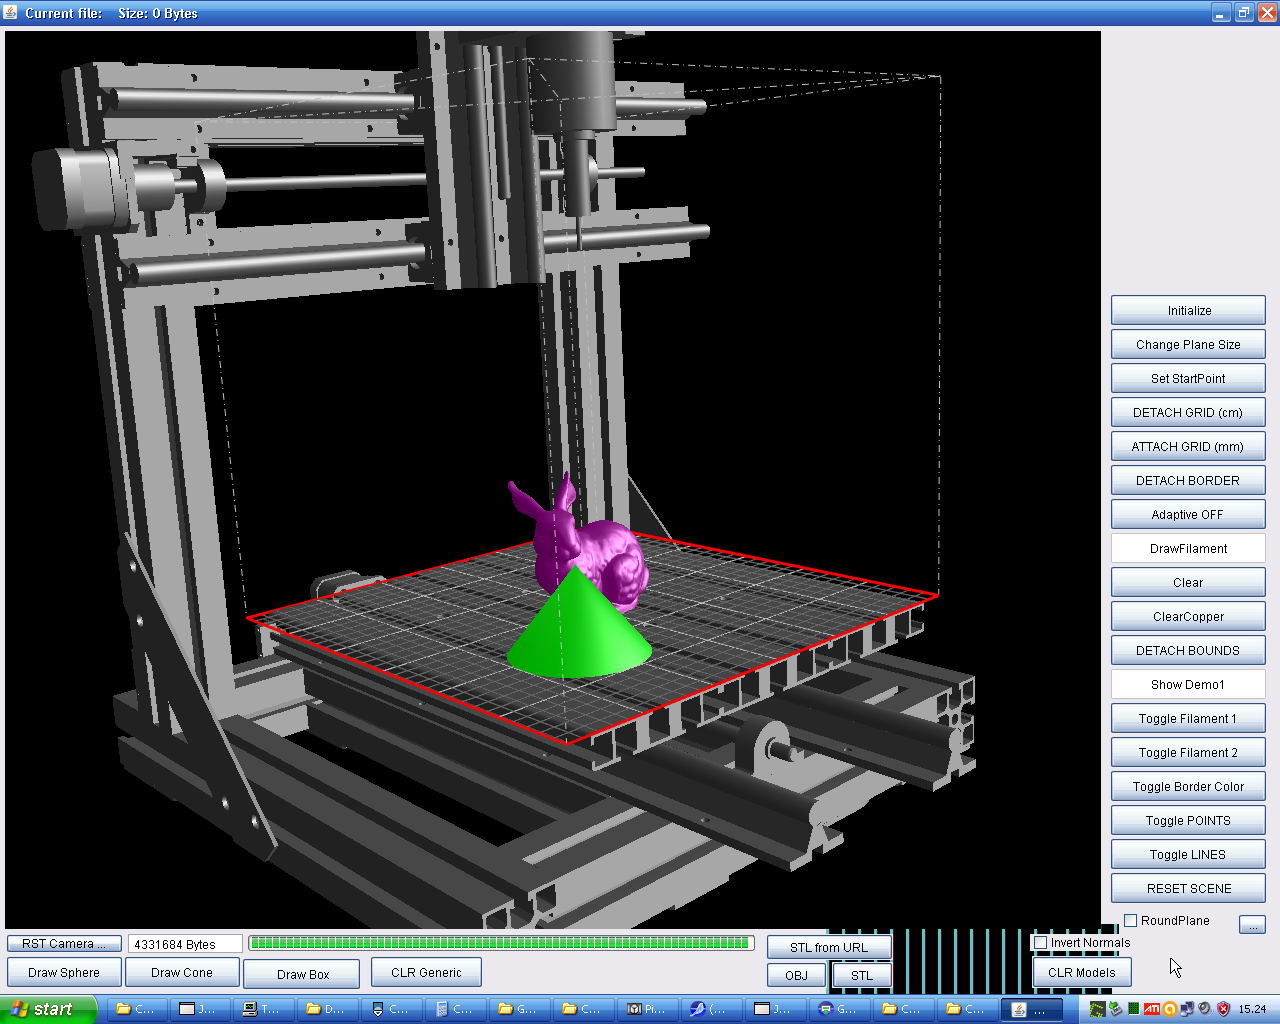Screen dimensions: 1280x1024
Task: Click DETACH BOUNDS
Action: click(x=1188, y=650)
